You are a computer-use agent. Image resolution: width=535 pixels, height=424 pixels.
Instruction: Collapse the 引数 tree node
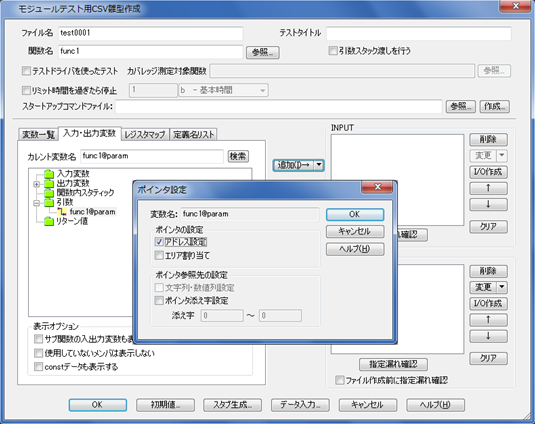tap(37, 203)
